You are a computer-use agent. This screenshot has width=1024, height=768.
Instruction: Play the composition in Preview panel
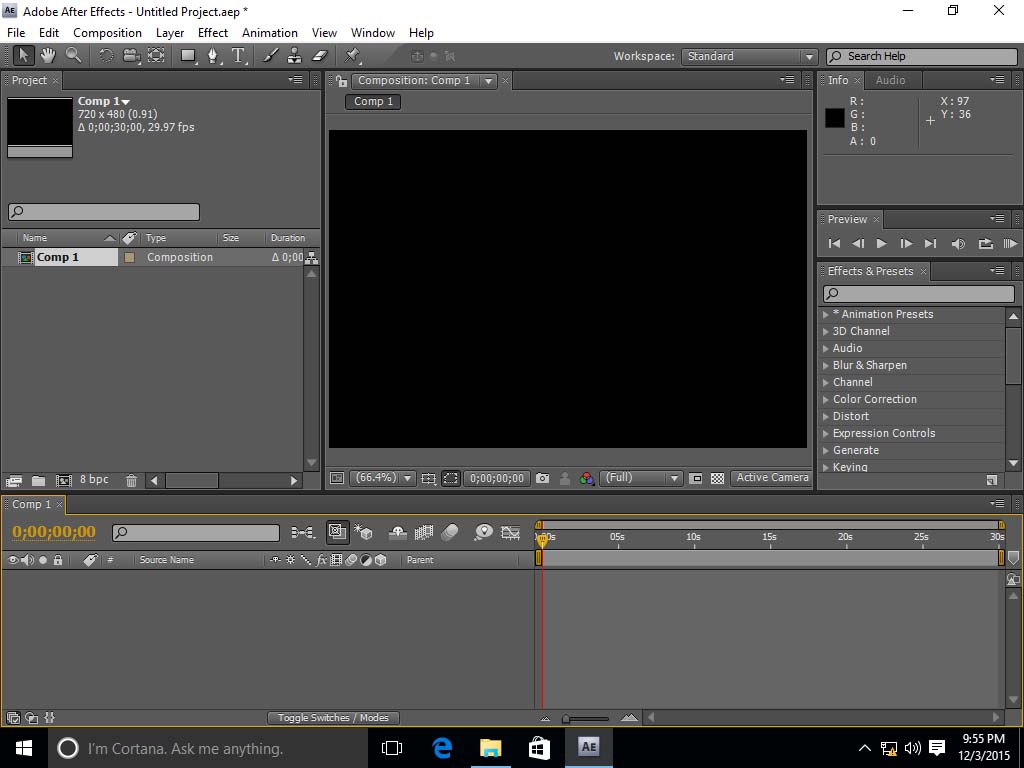pos(881,244)
